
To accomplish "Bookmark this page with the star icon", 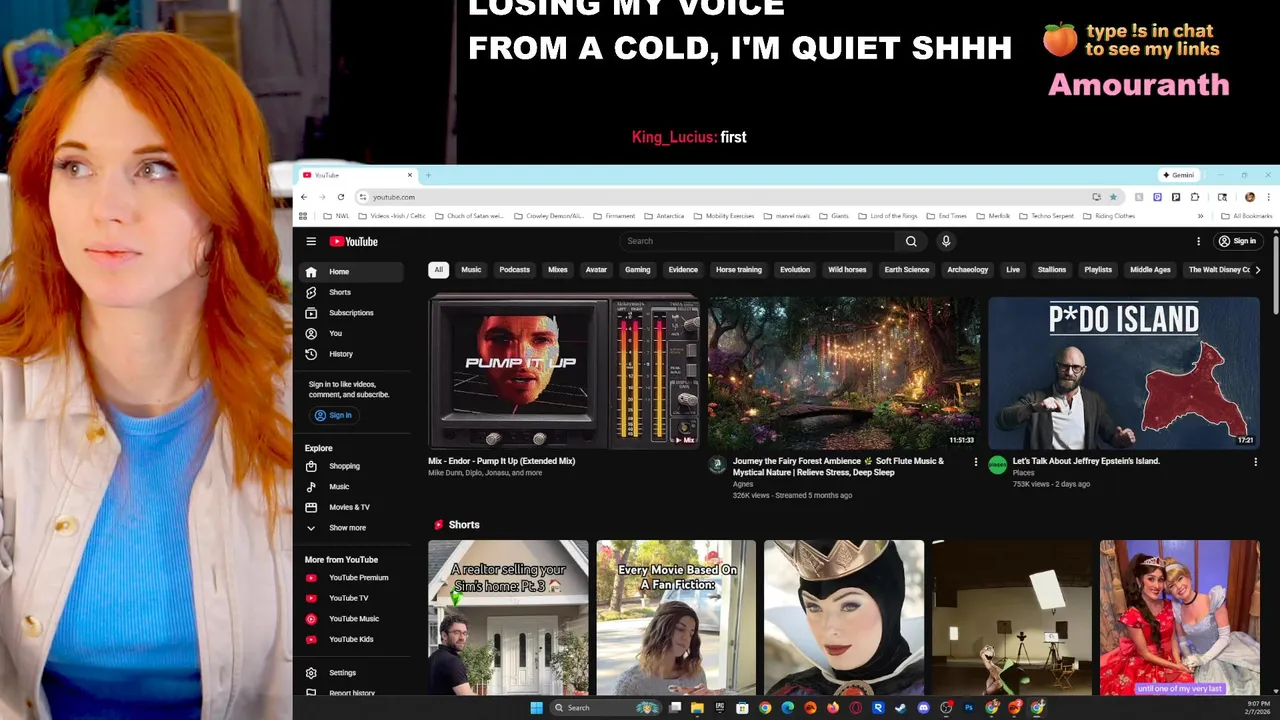I will (1113, 197).
